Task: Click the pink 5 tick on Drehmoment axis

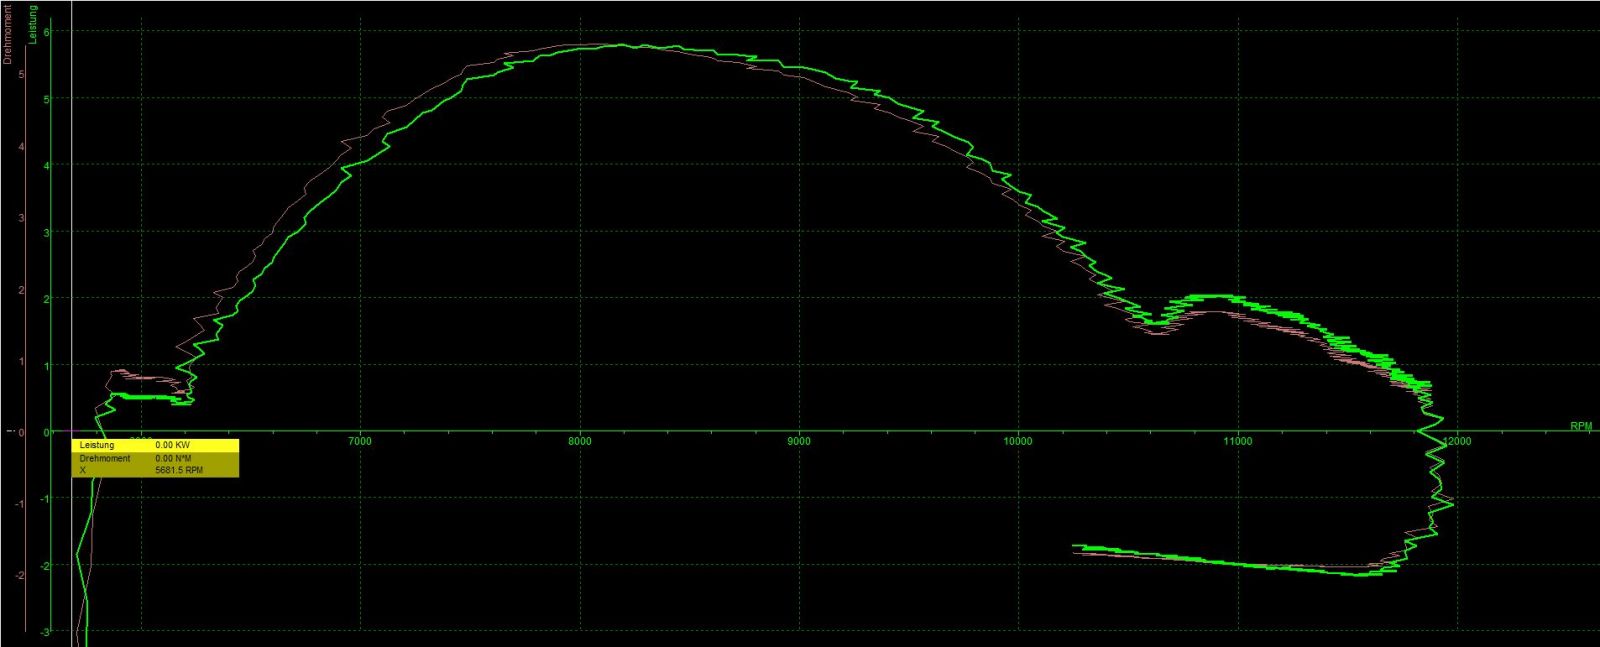Action: 21,74
